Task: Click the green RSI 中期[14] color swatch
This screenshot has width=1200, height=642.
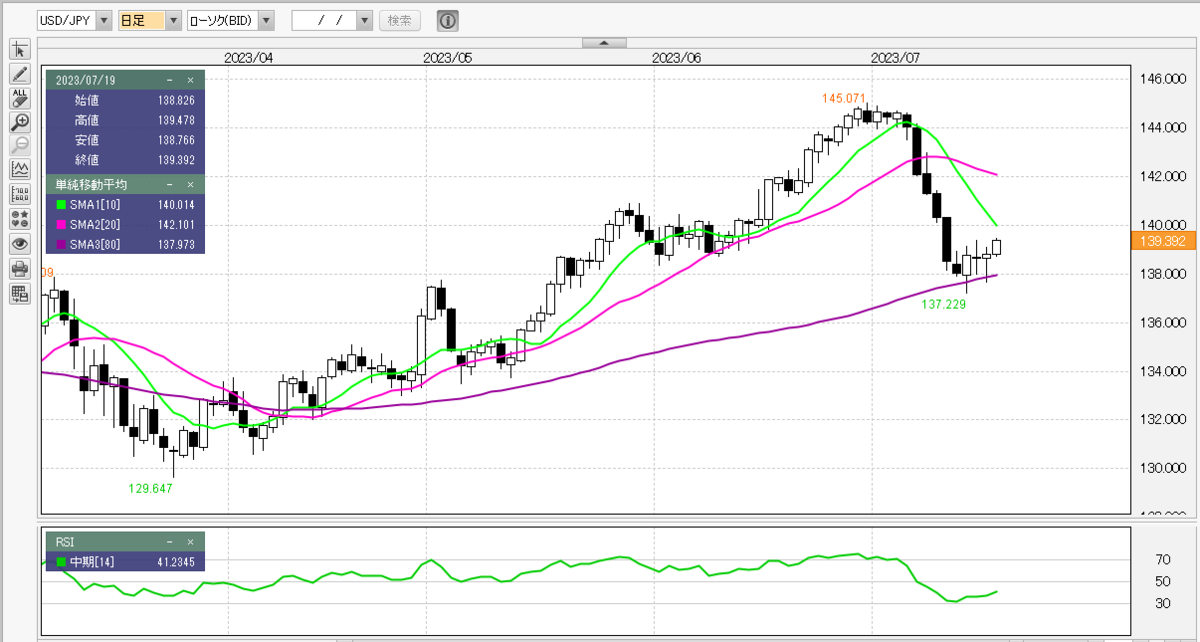Action: [x=60, y=563]
